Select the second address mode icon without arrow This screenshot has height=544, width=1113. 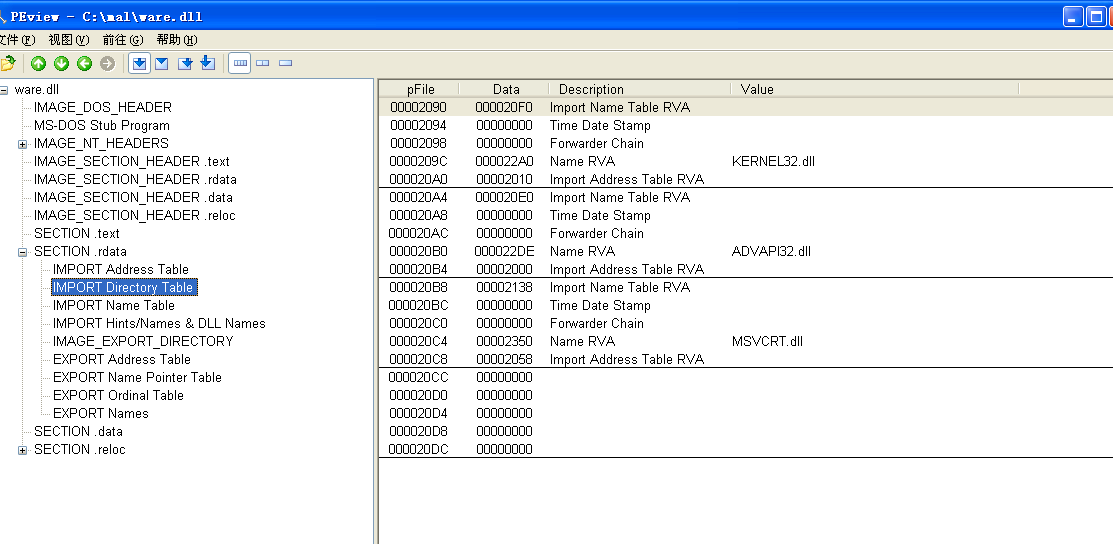(x=162, y=64)
